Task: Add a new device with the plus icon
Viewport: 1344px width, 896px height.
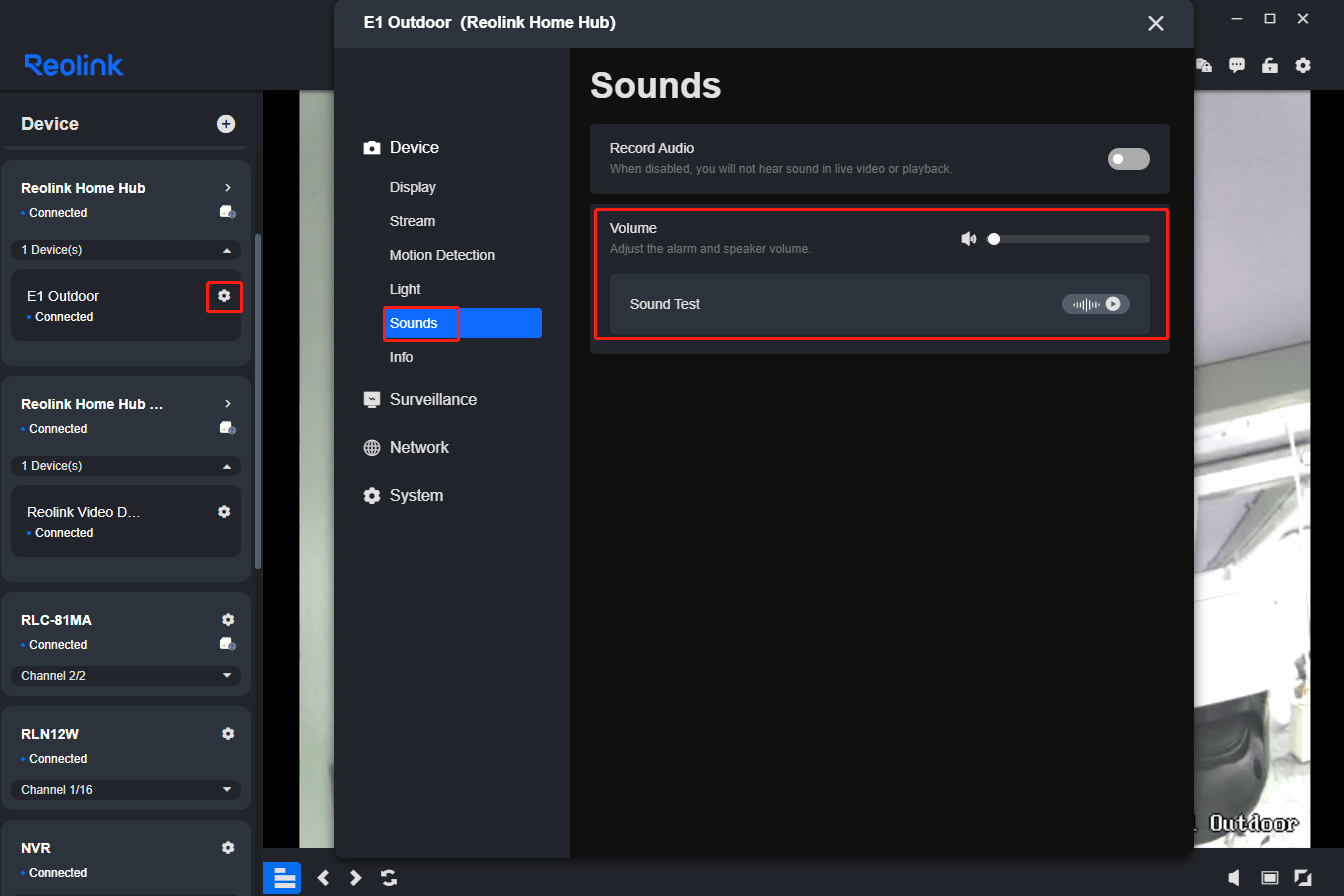Action: pyautogui.click(x=226, y=124)
